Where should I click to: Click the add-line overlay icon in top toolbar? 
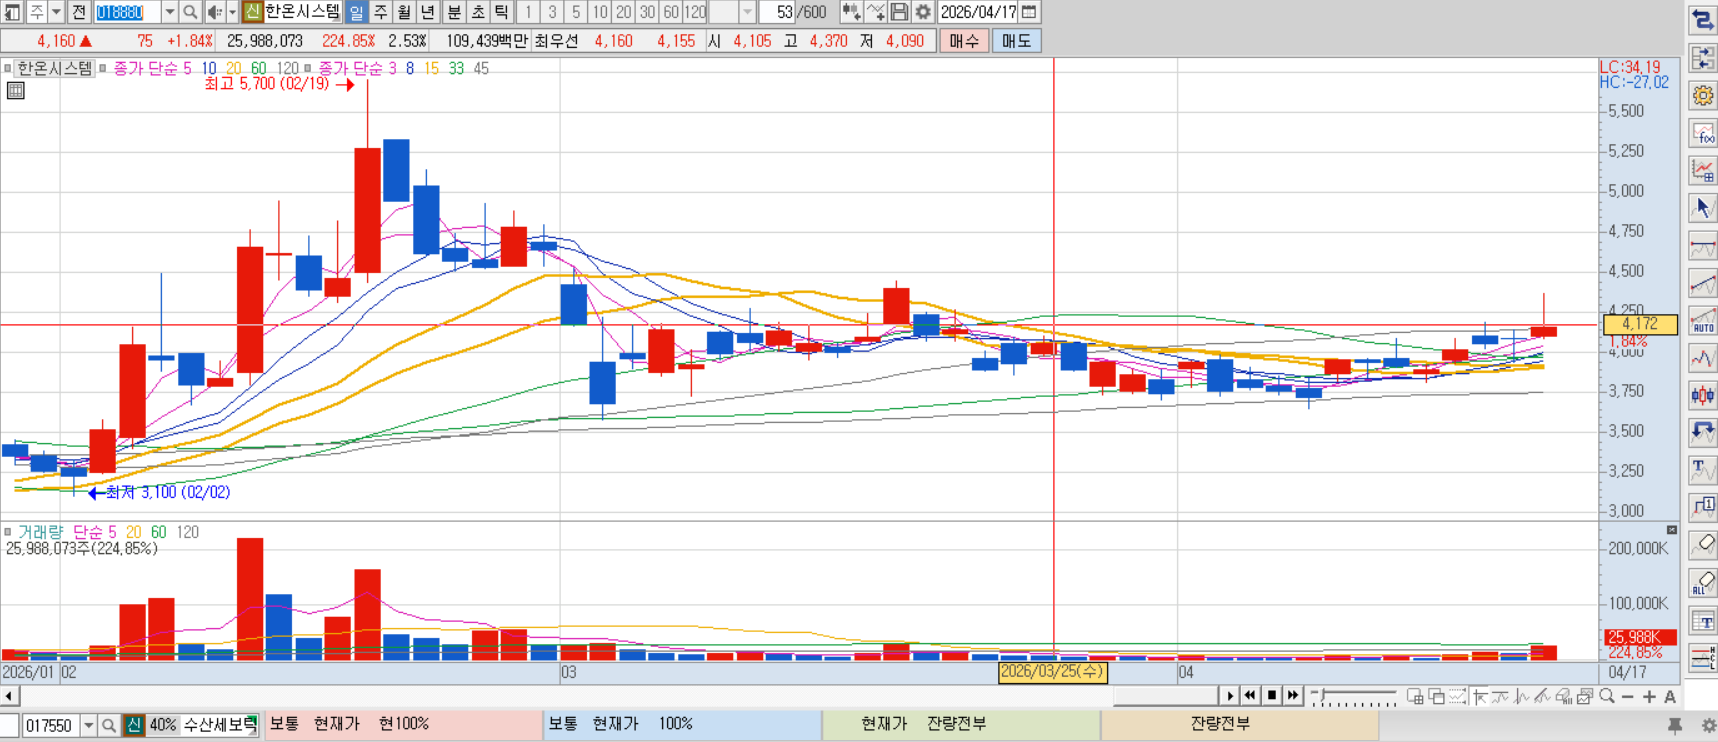click(x=875, y=12)
